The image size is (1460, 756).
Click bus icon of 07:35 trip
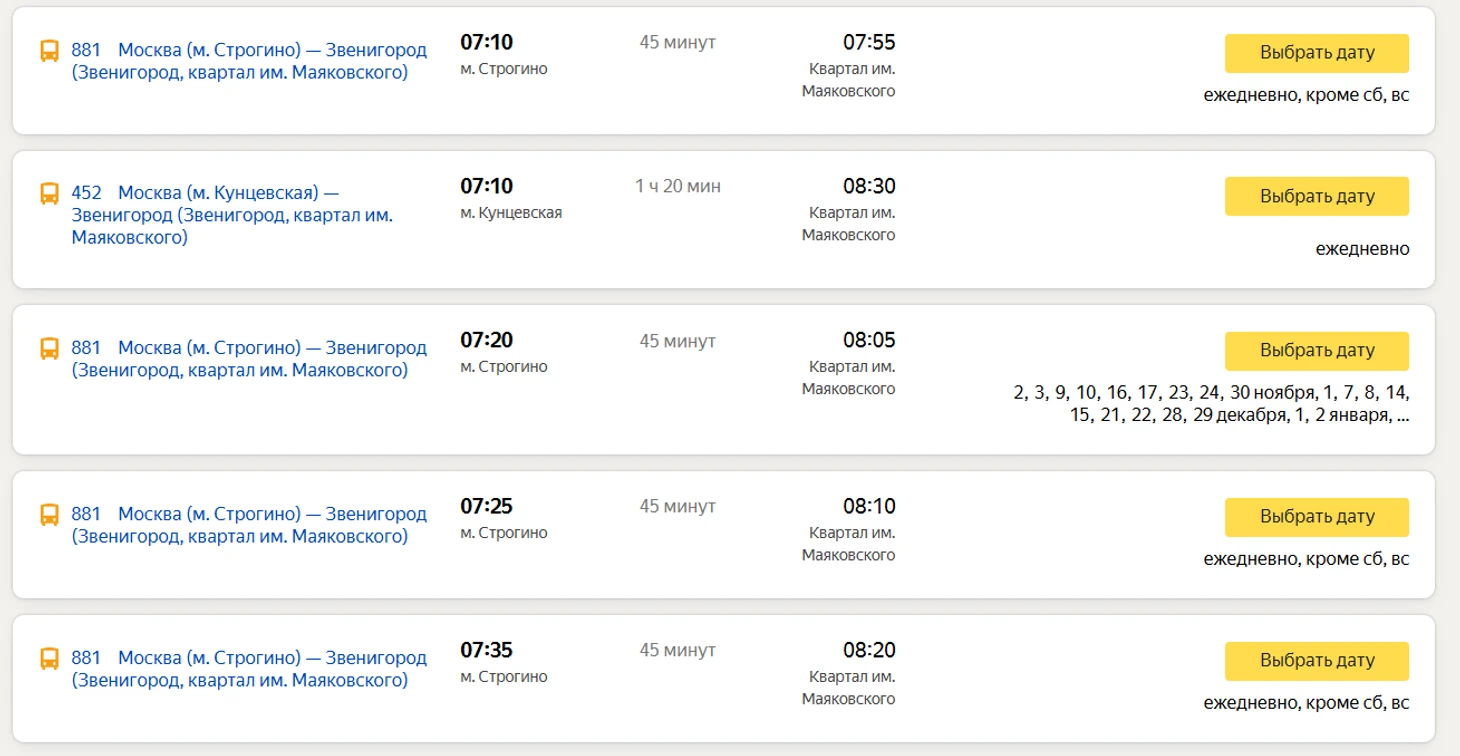click(49, 659)
